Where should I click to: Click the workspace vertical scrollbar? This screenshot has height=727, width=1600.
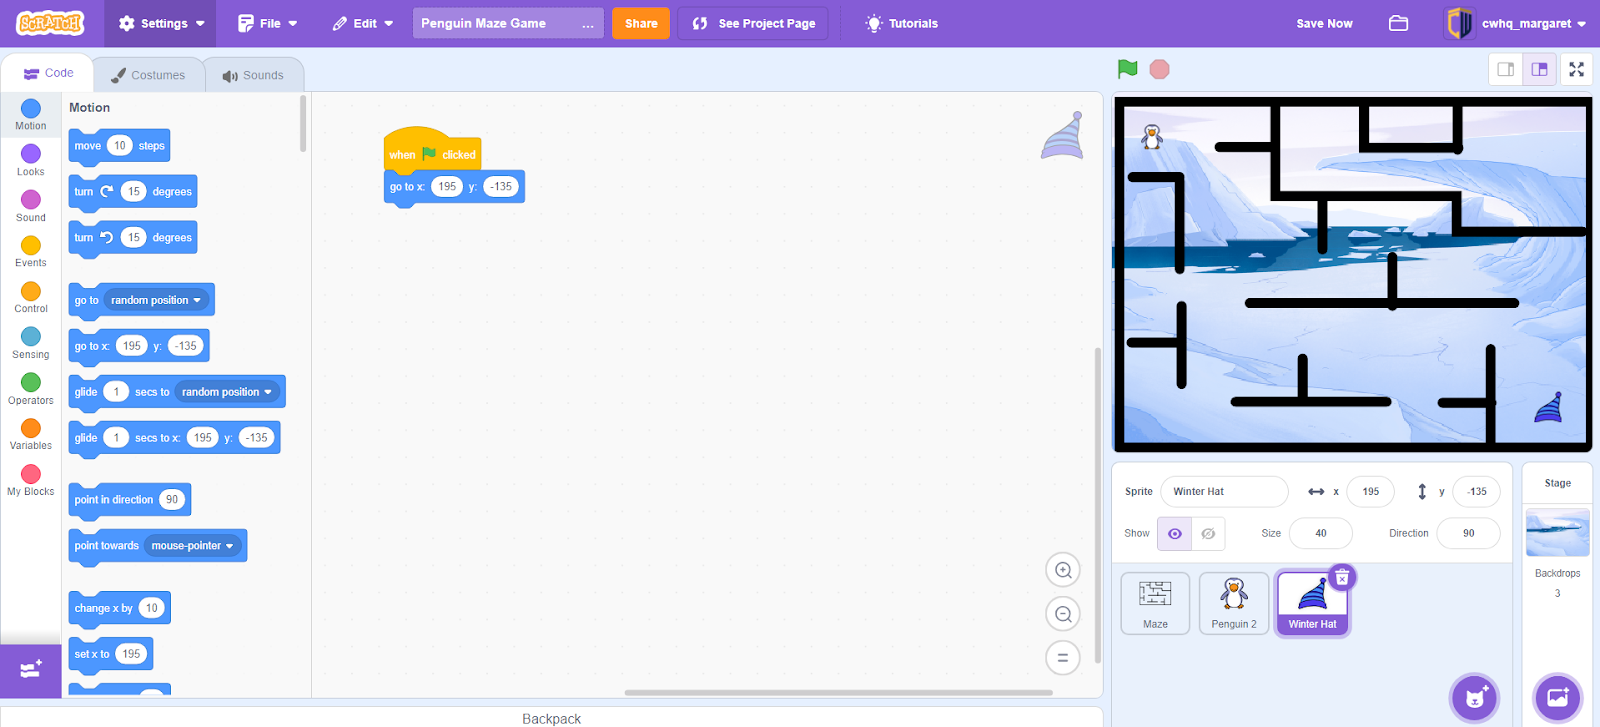1097,505
